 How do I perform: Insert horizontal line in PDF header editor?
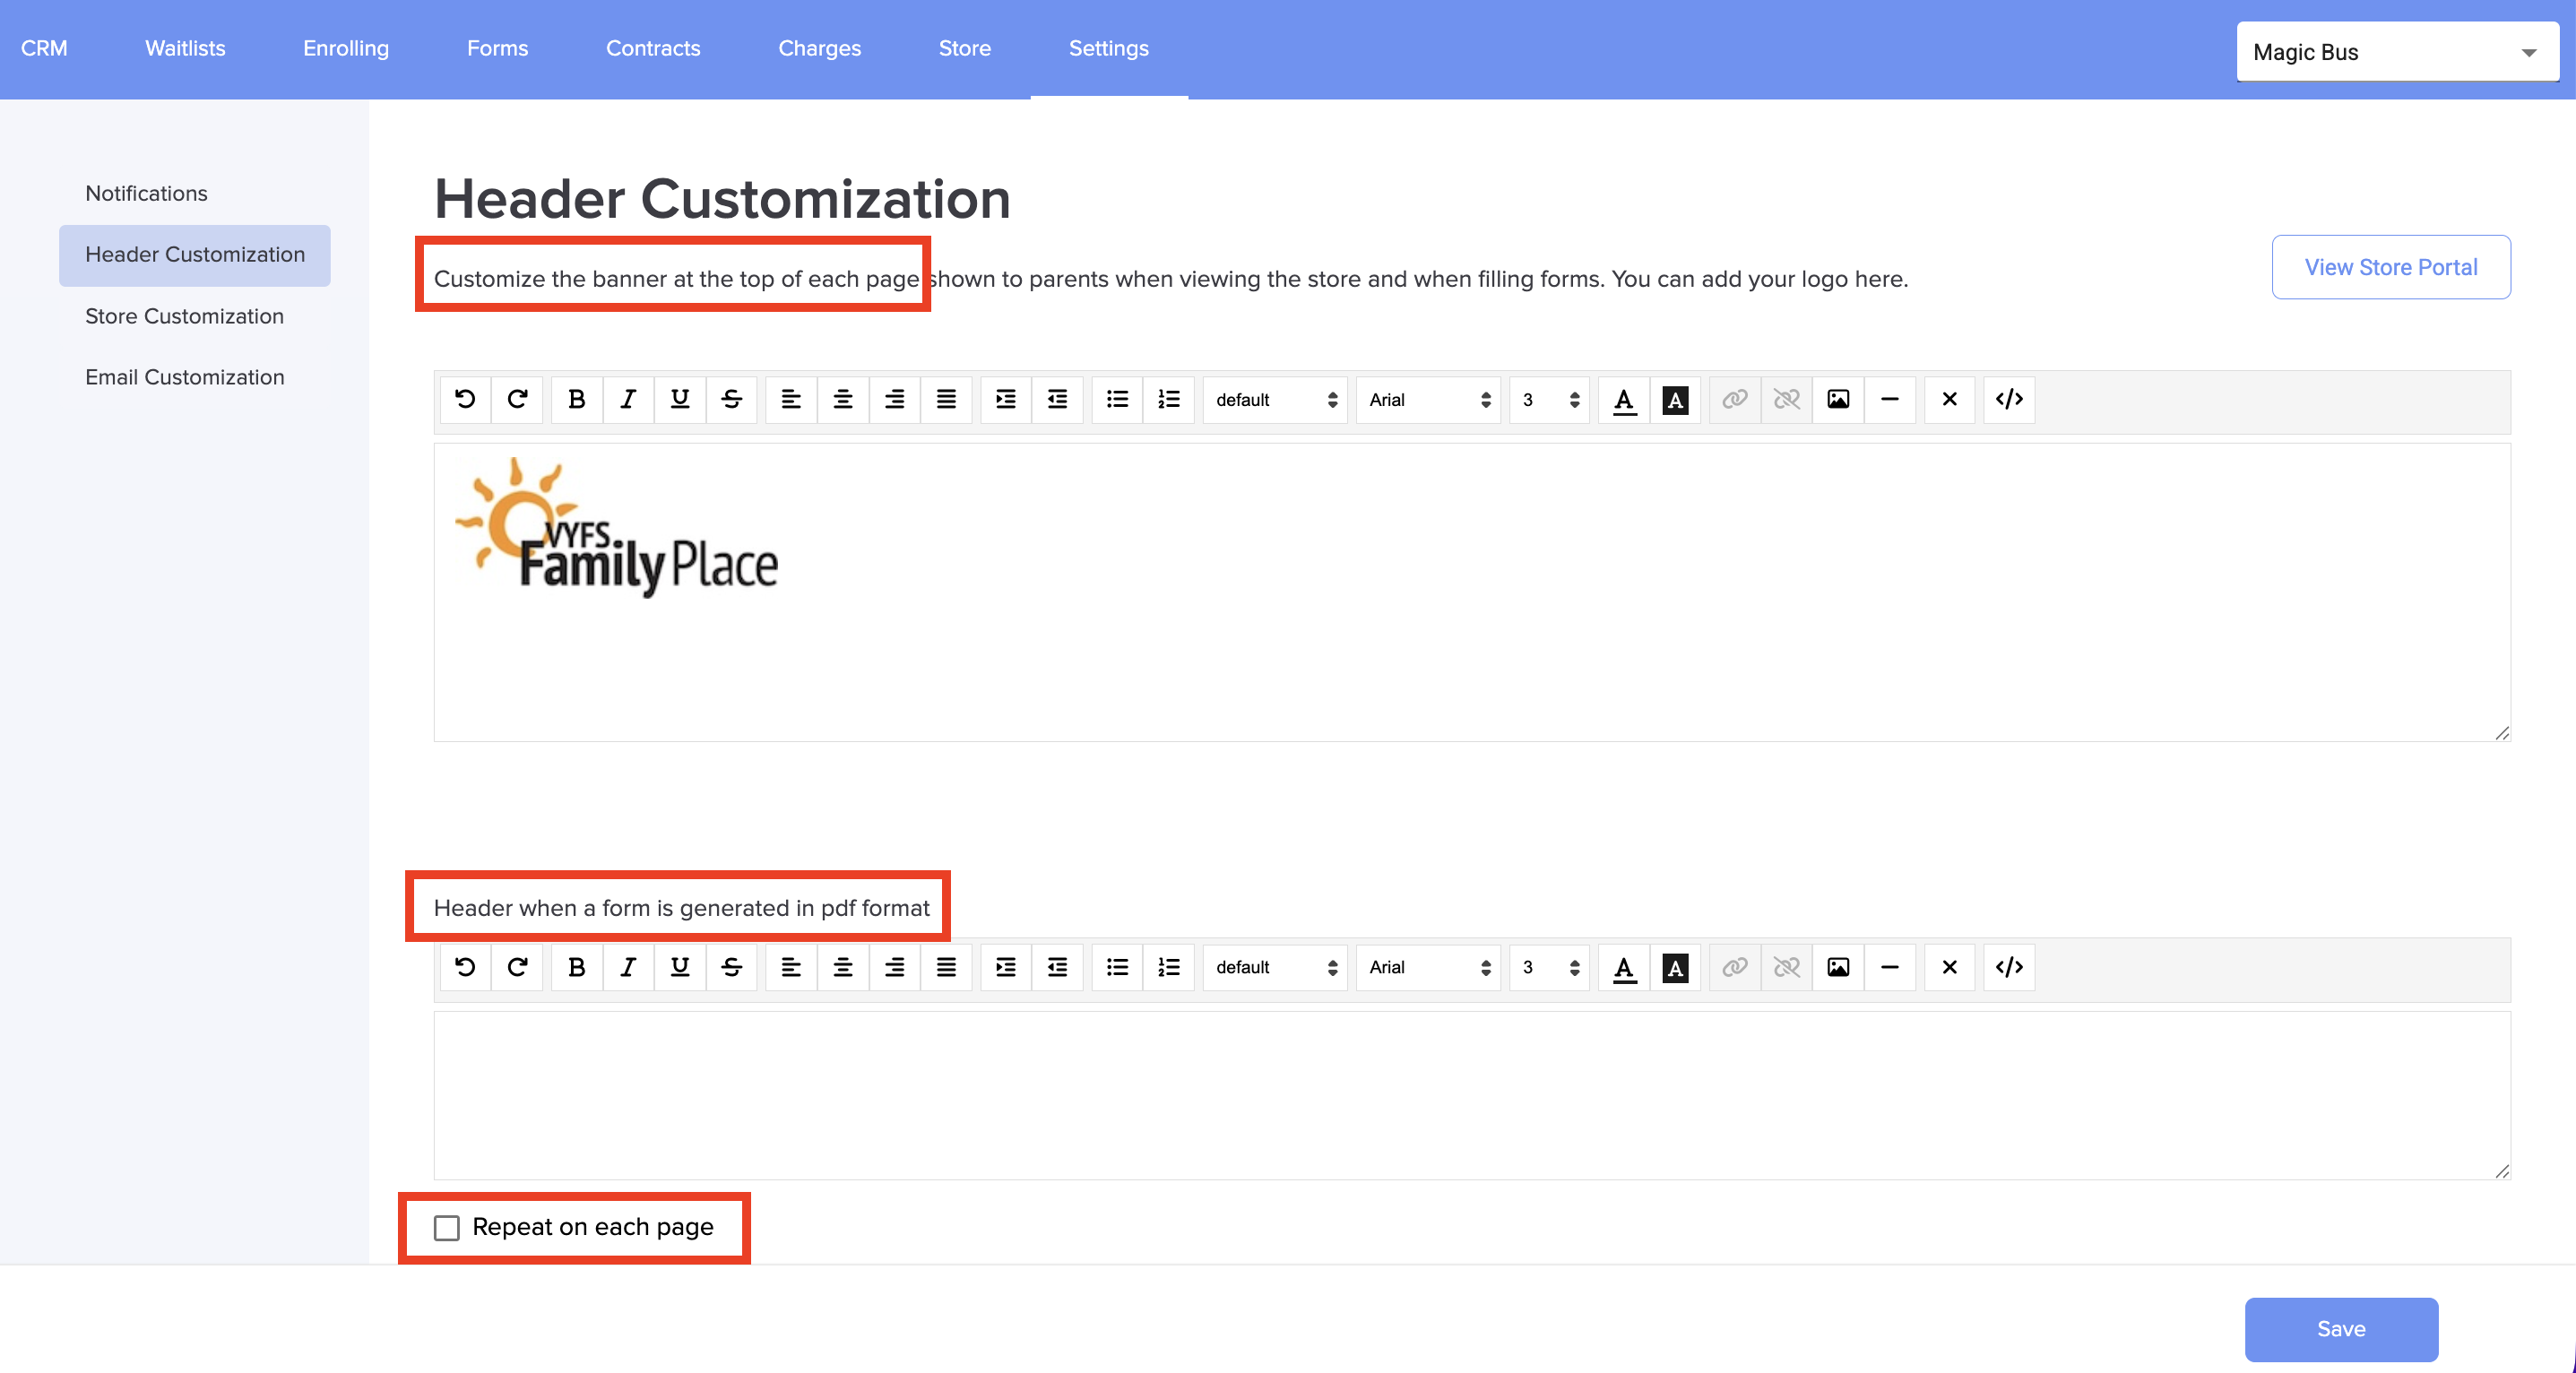[x=1889, y=967]
